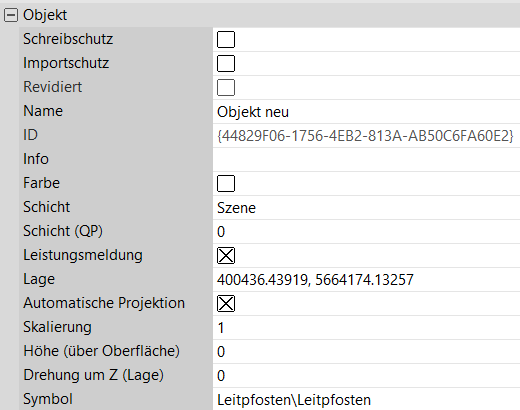Edit the Lage coordinates field
Screen dimensions: 520x410
coord(366,280)
